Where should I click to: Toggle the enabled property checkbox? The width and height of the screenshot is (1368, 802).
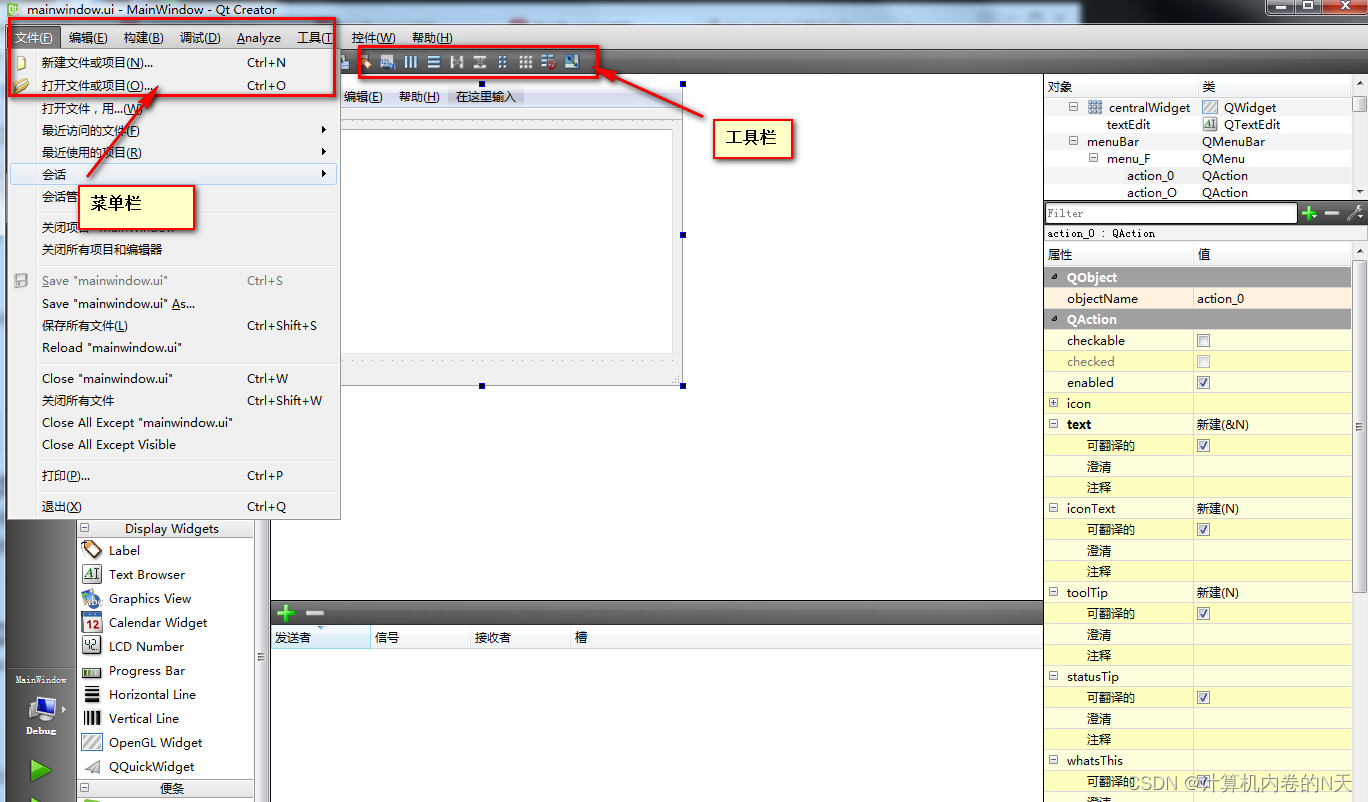click(1203, 383)
